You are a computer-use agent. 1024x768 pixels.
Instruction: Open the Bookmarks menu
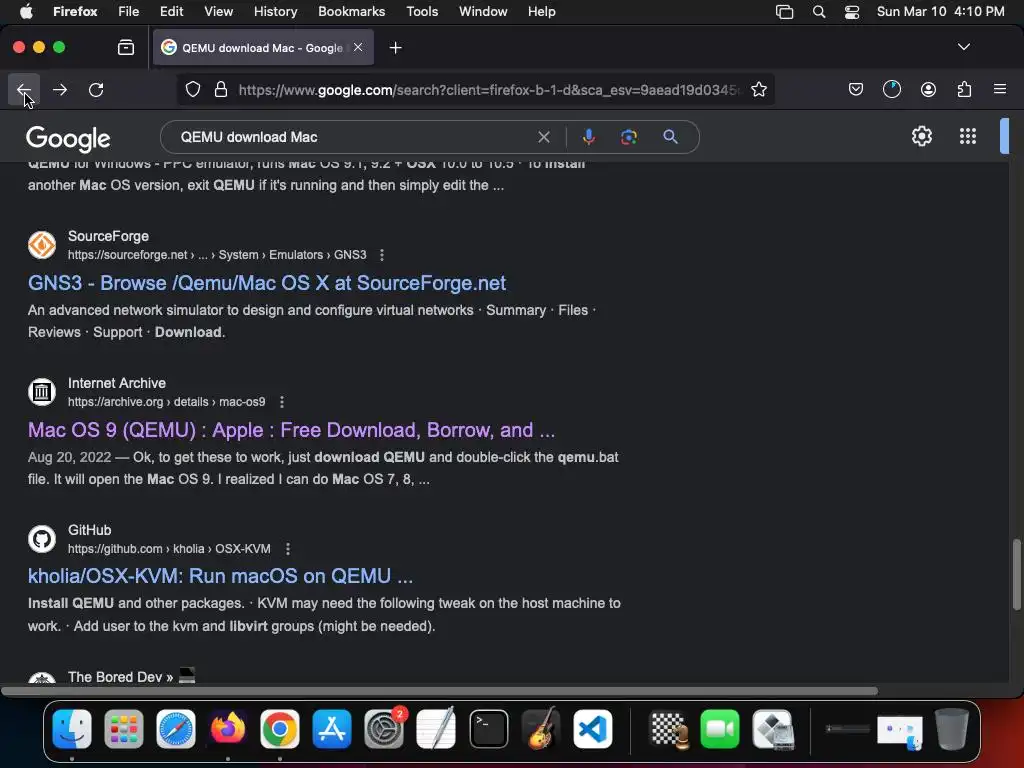click(x=351, y=12)
